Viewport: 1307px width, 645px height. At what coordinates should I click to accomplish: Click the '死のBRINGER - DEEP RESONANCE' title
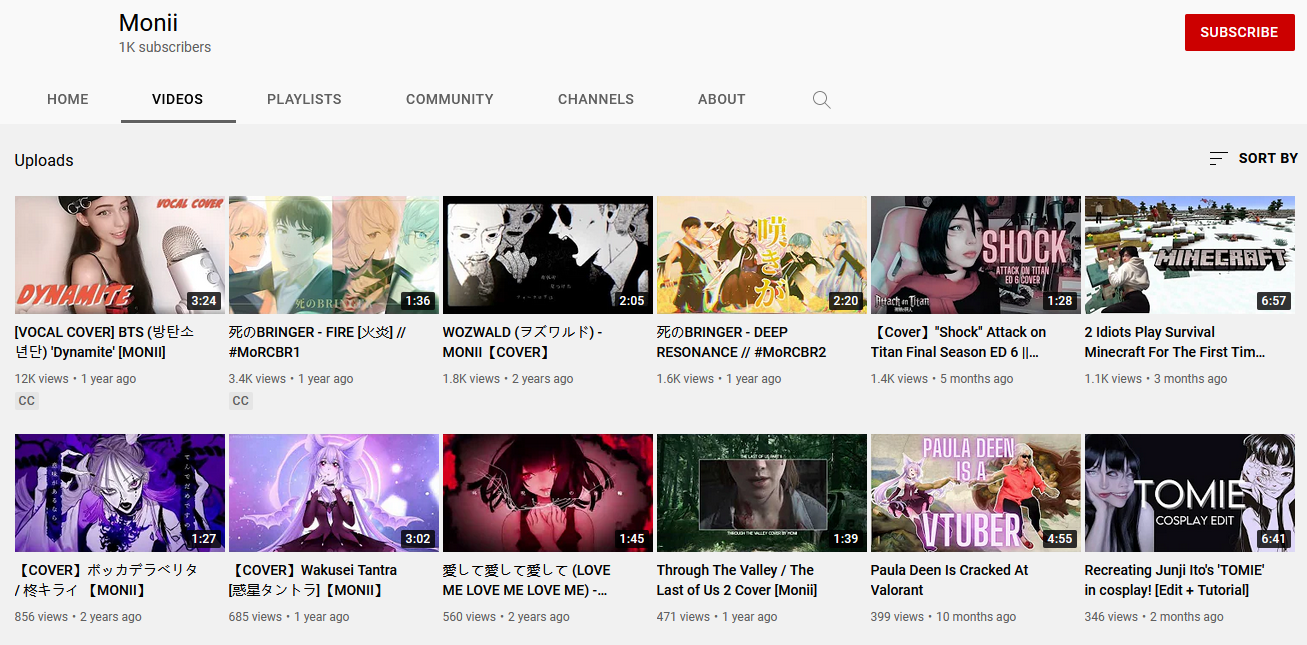pyautogui.click(x=742, y=342)
